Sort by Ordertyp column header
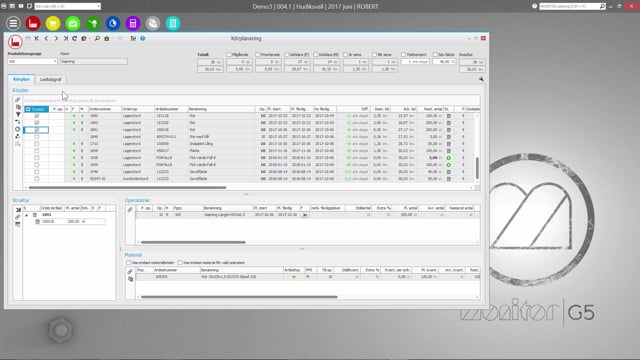 point(138,109)
